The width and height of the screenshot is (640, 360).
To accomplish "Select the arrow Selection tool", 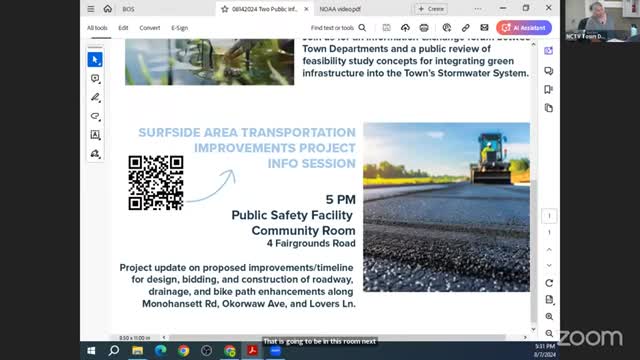I will [x=95, y=60].
